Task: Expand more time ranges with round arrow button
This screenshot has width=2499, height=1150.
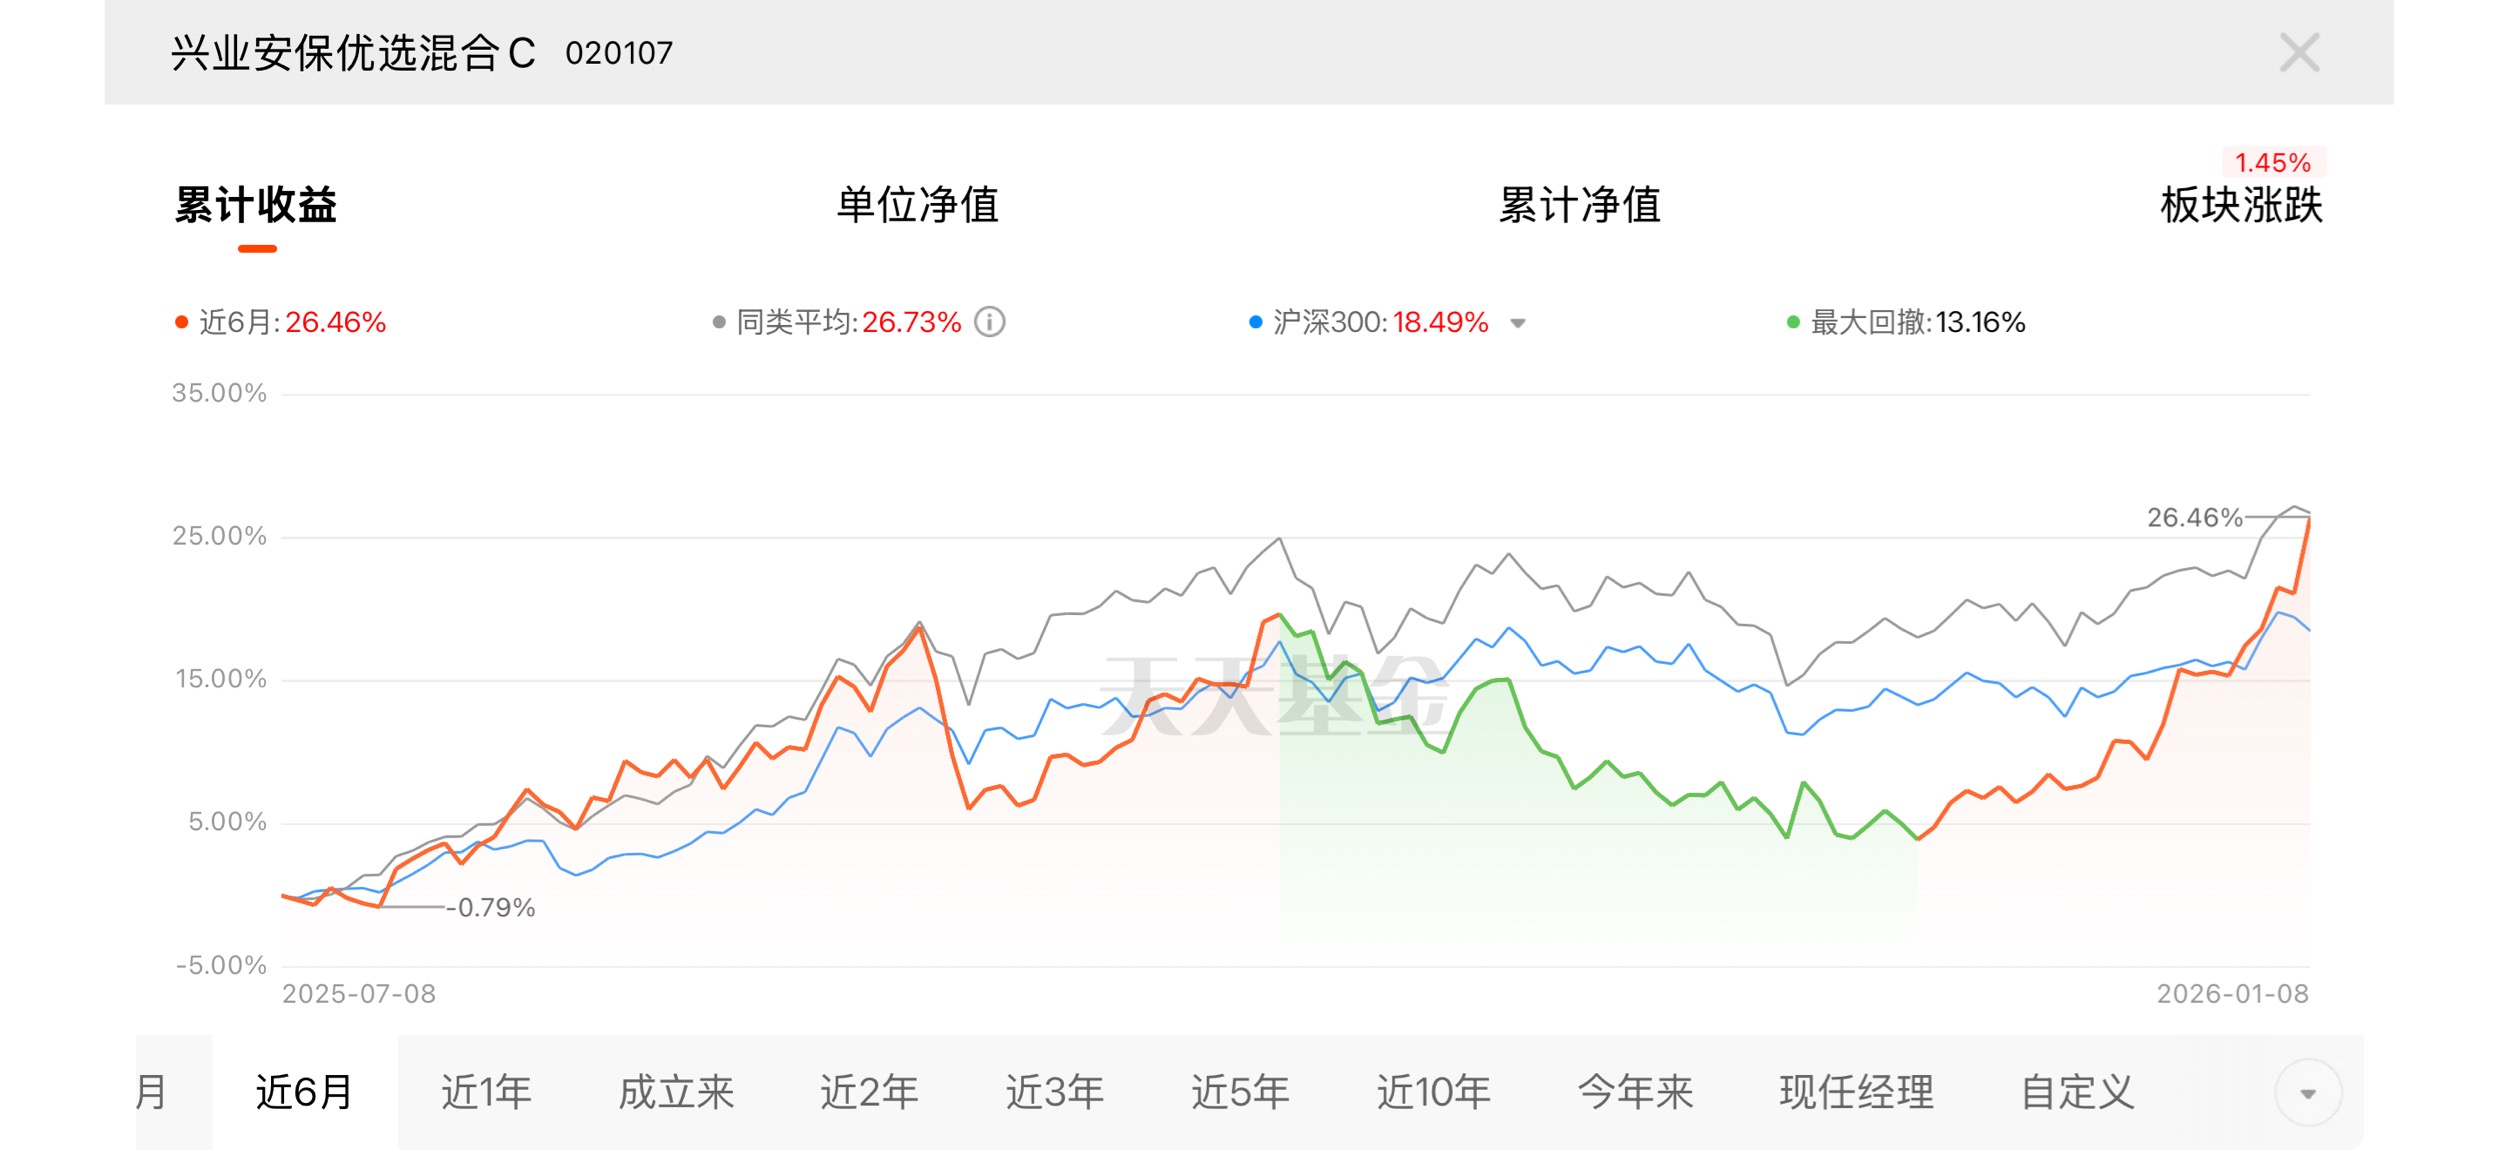Action: point(2308,1093)
